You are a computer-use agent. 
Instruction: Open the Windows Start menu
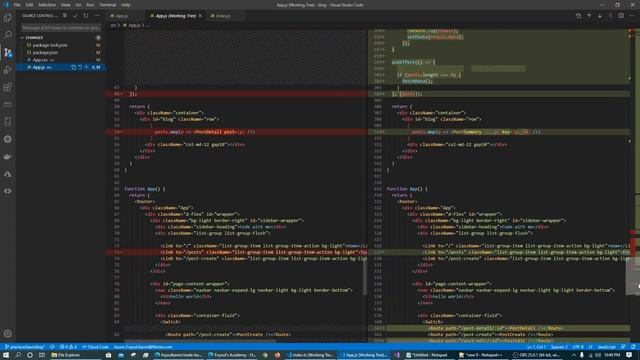(x=6, y=355)
